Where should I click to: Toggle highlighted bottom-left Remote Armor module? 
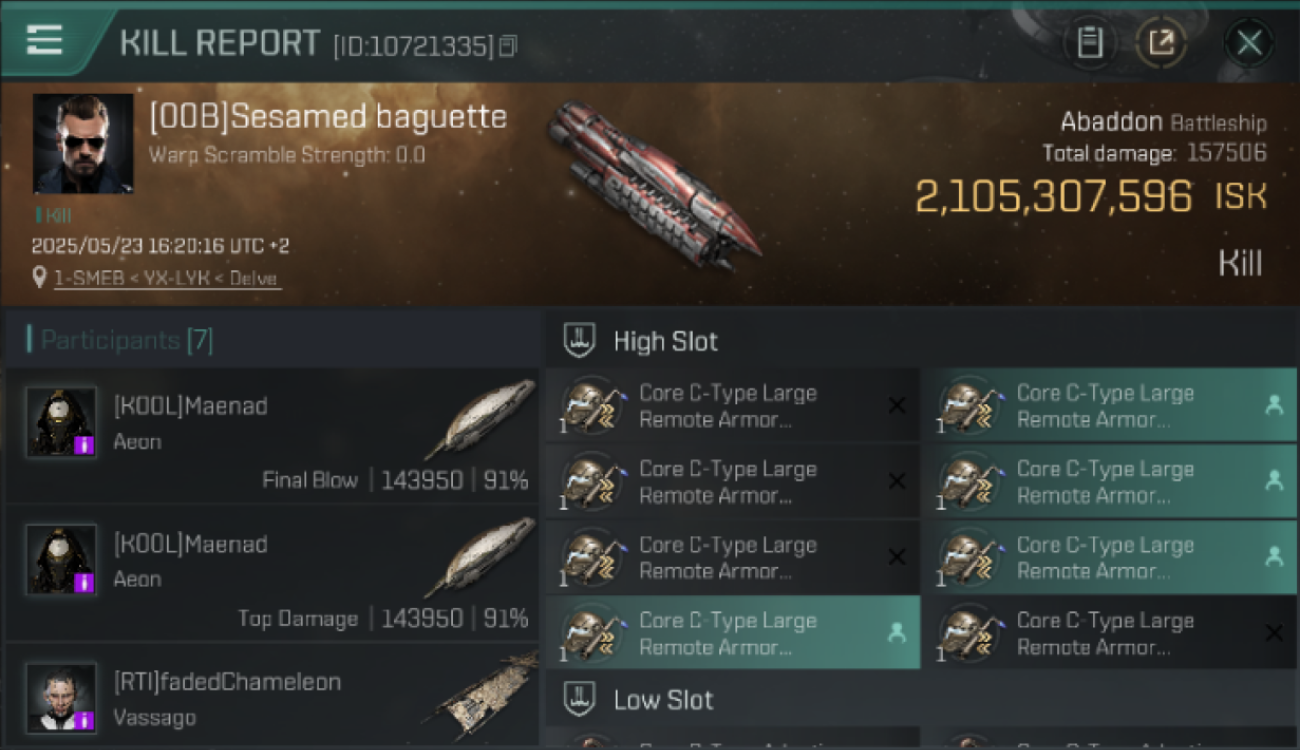(x=732, y=633)
